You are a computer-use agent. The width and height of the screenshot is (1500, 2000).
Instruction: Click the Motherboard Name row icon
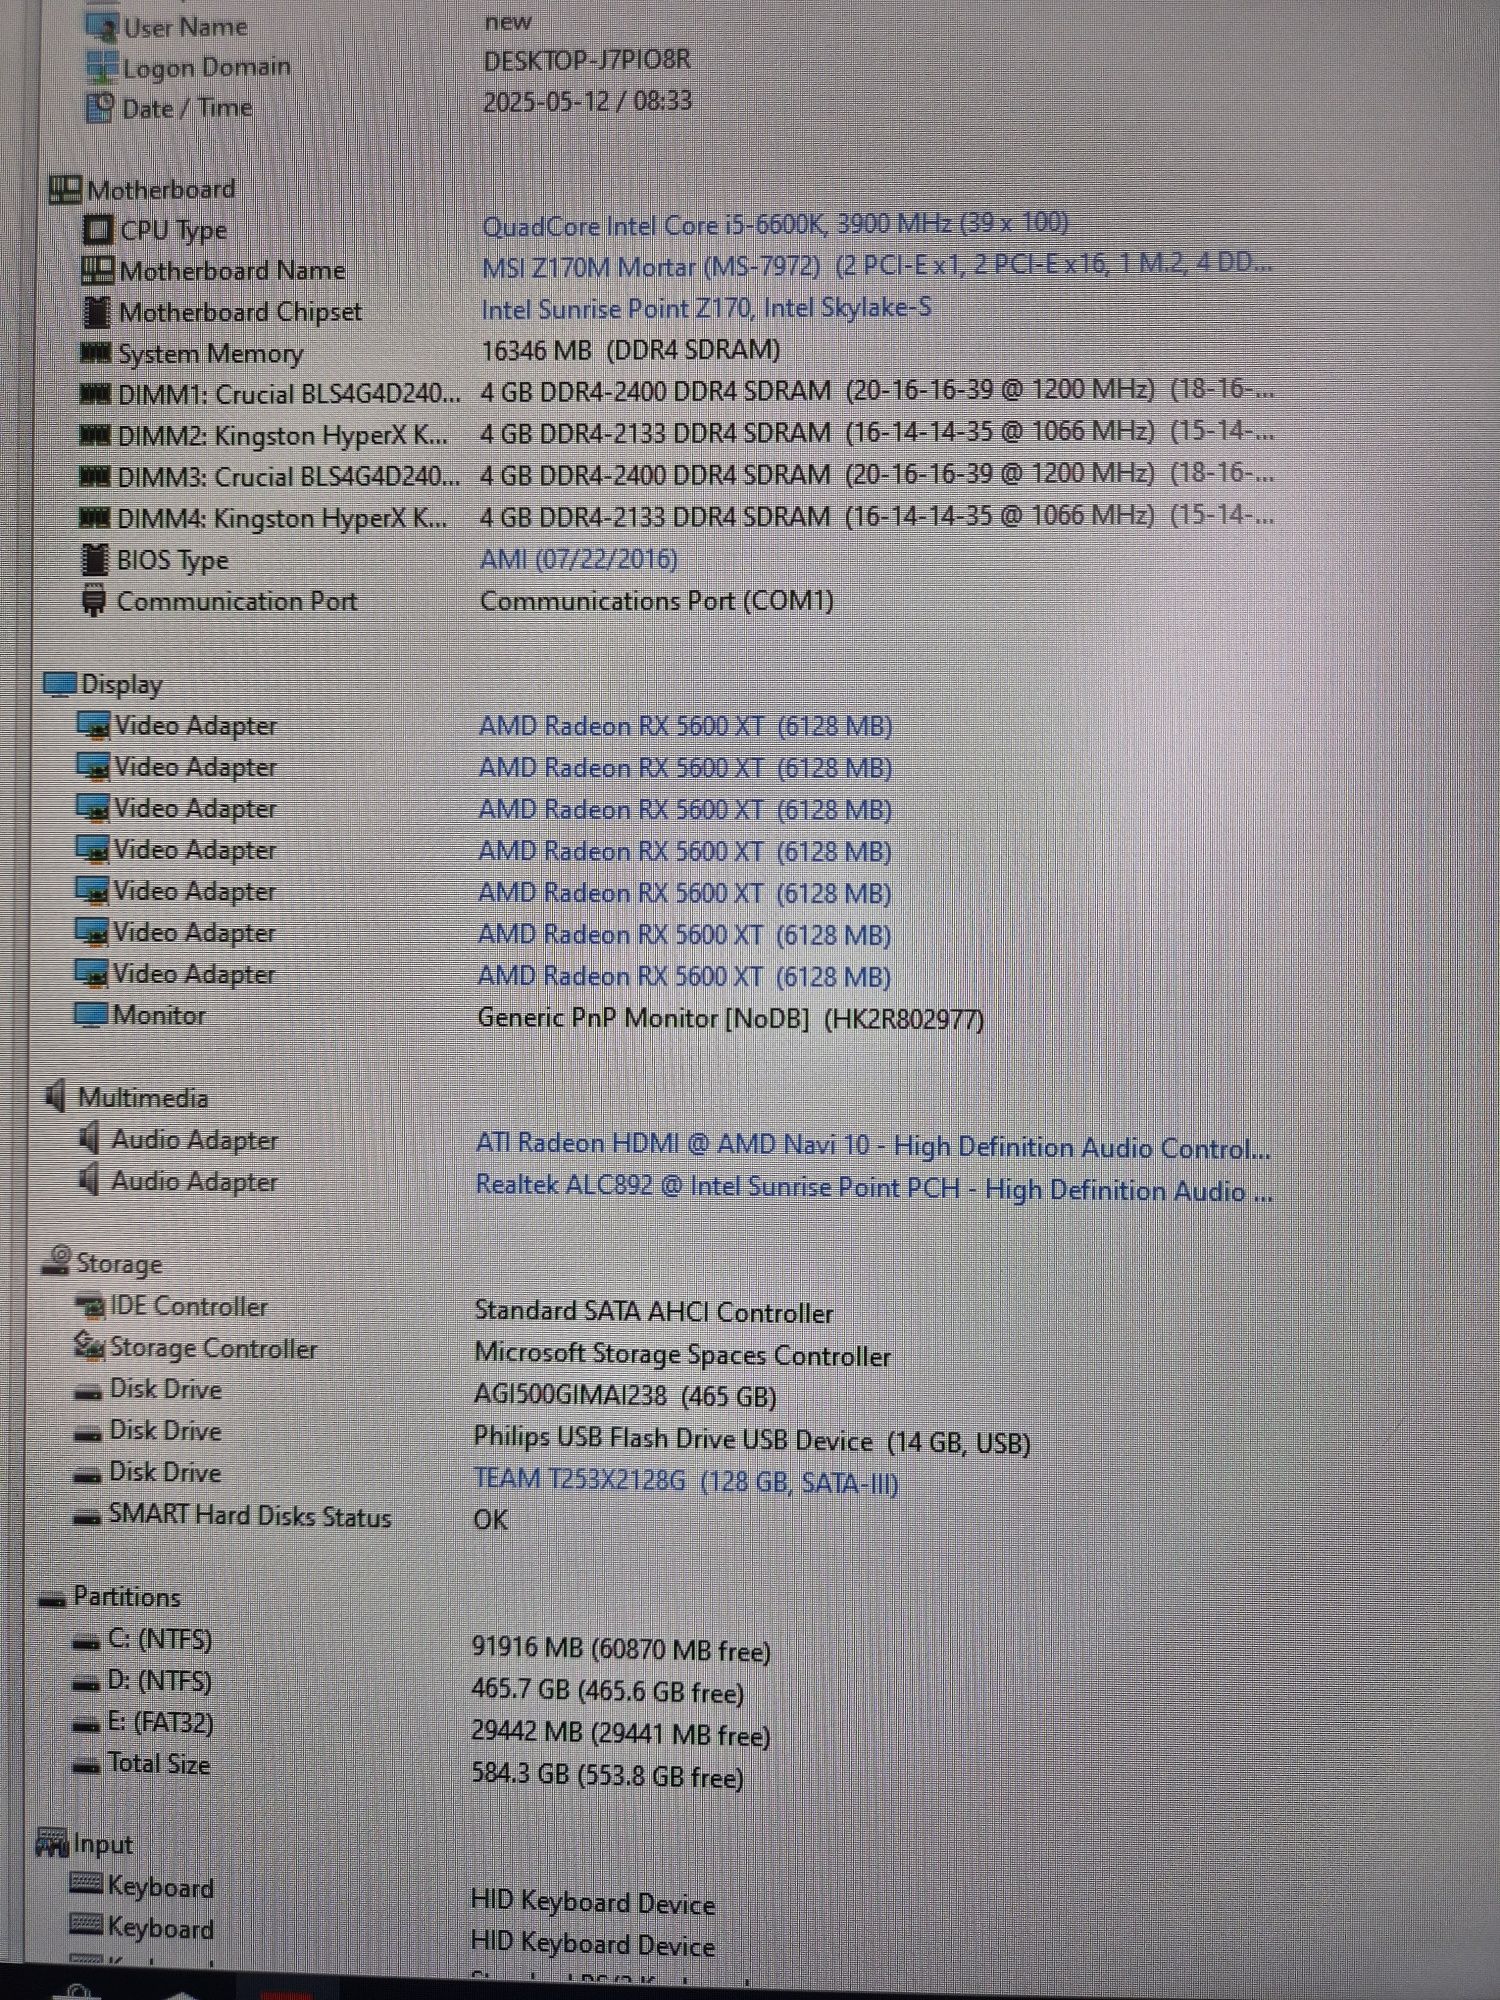tap(97, 271)
